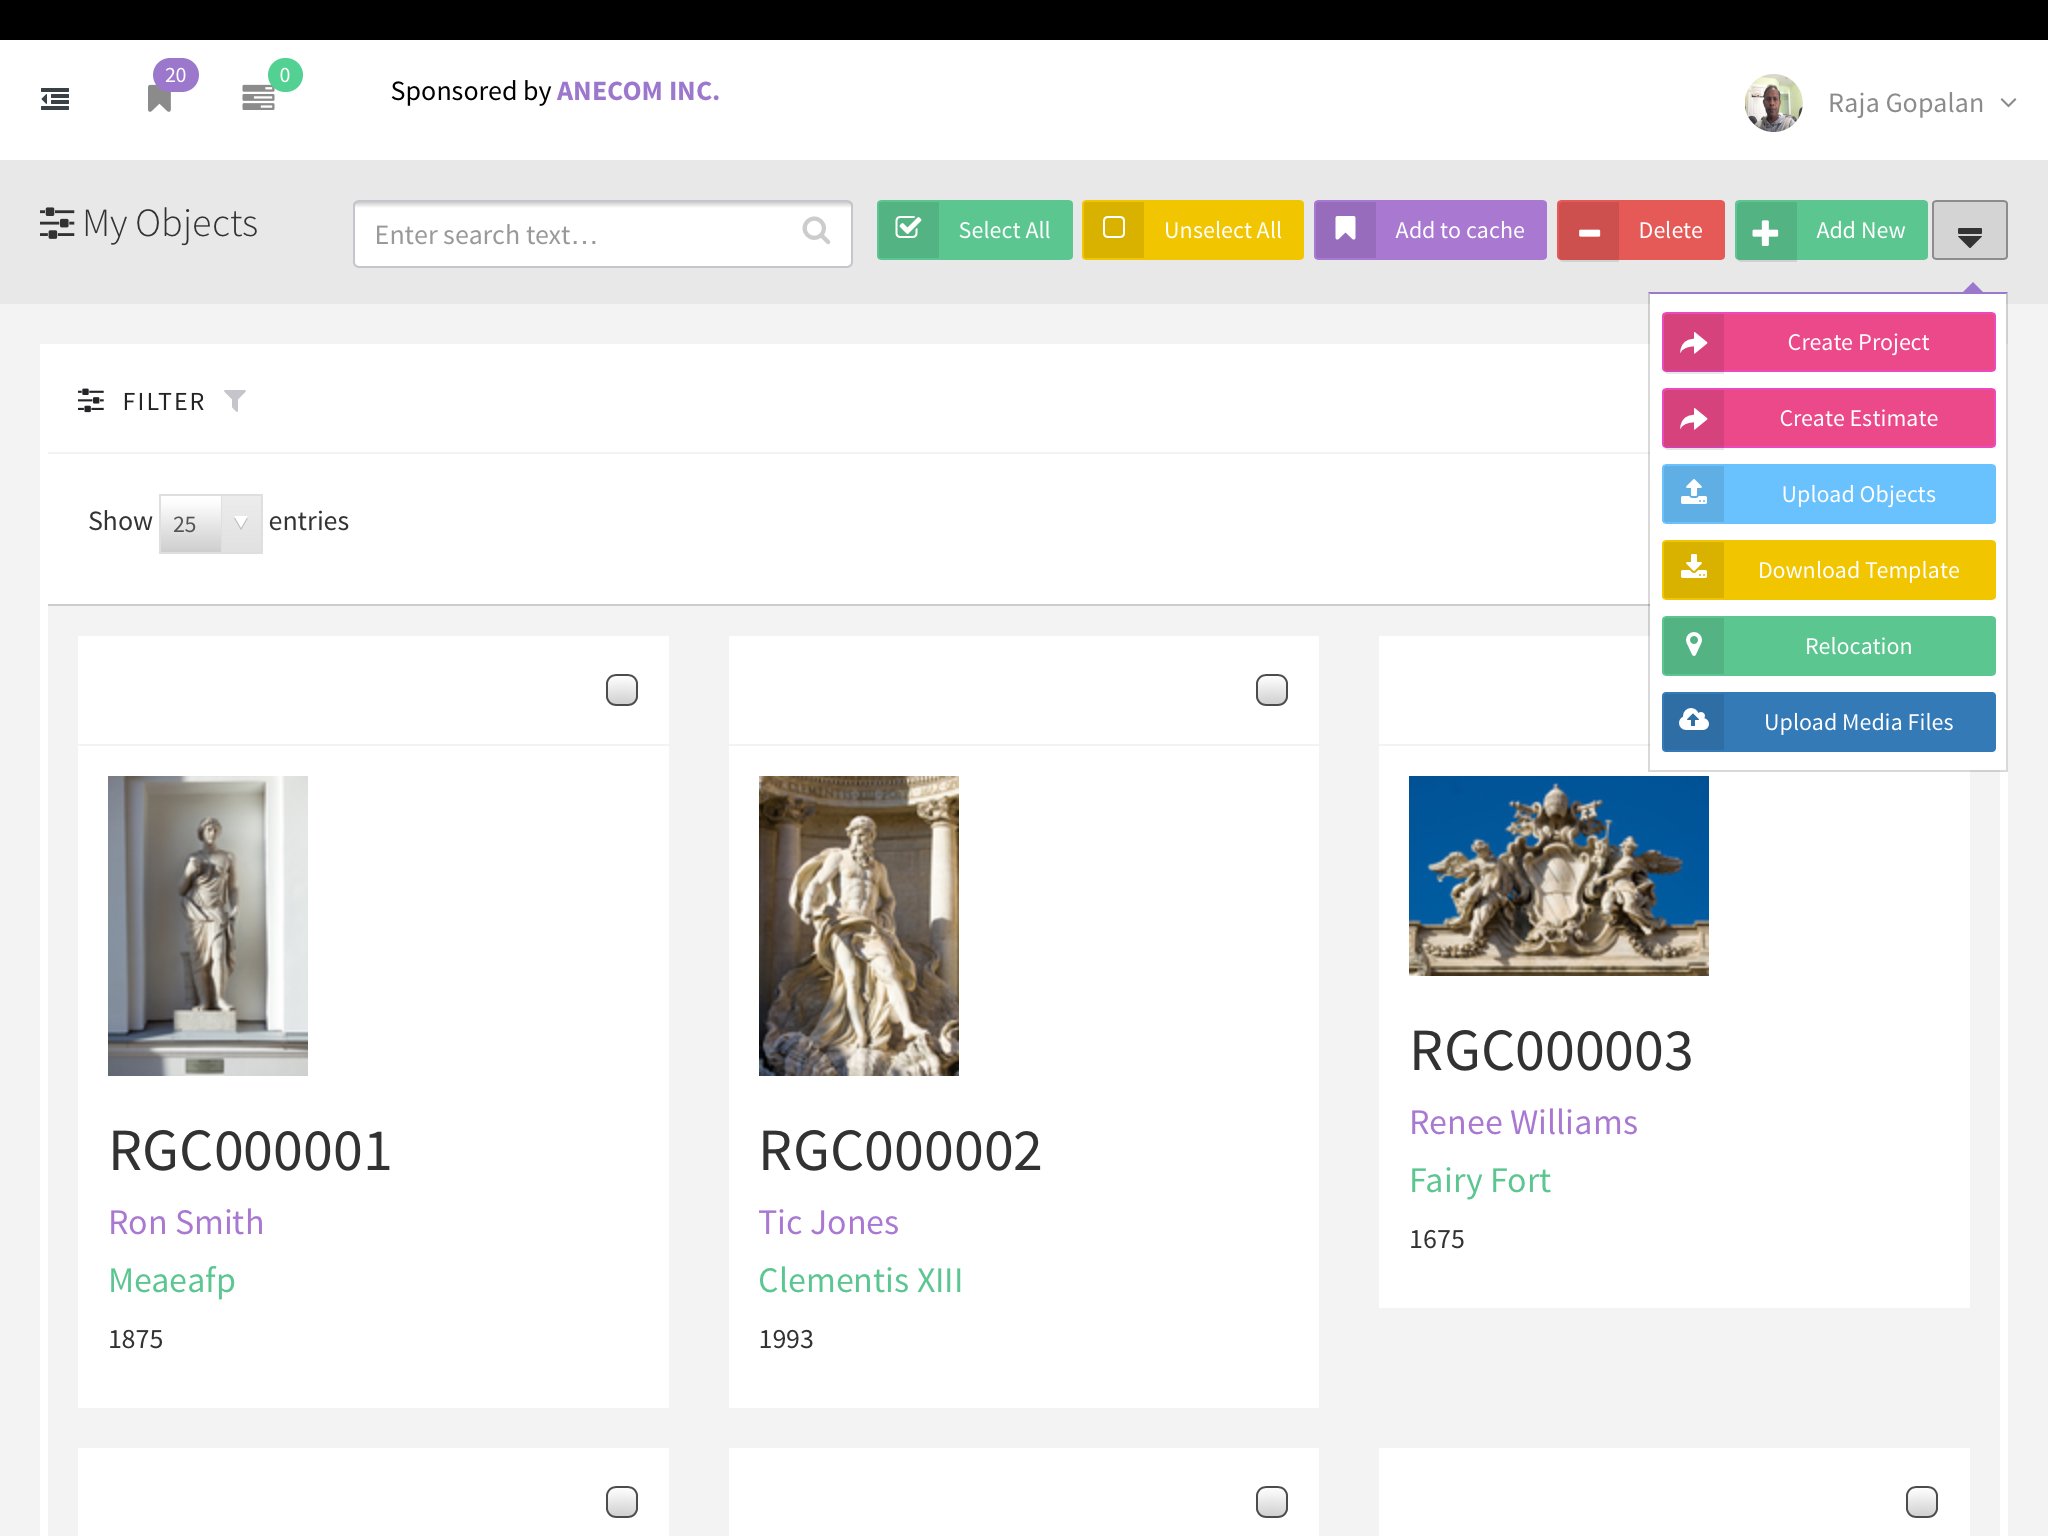Open the RGC000001 statue thumbnail
The image size is (2048, 1536).
click(208, 926)
